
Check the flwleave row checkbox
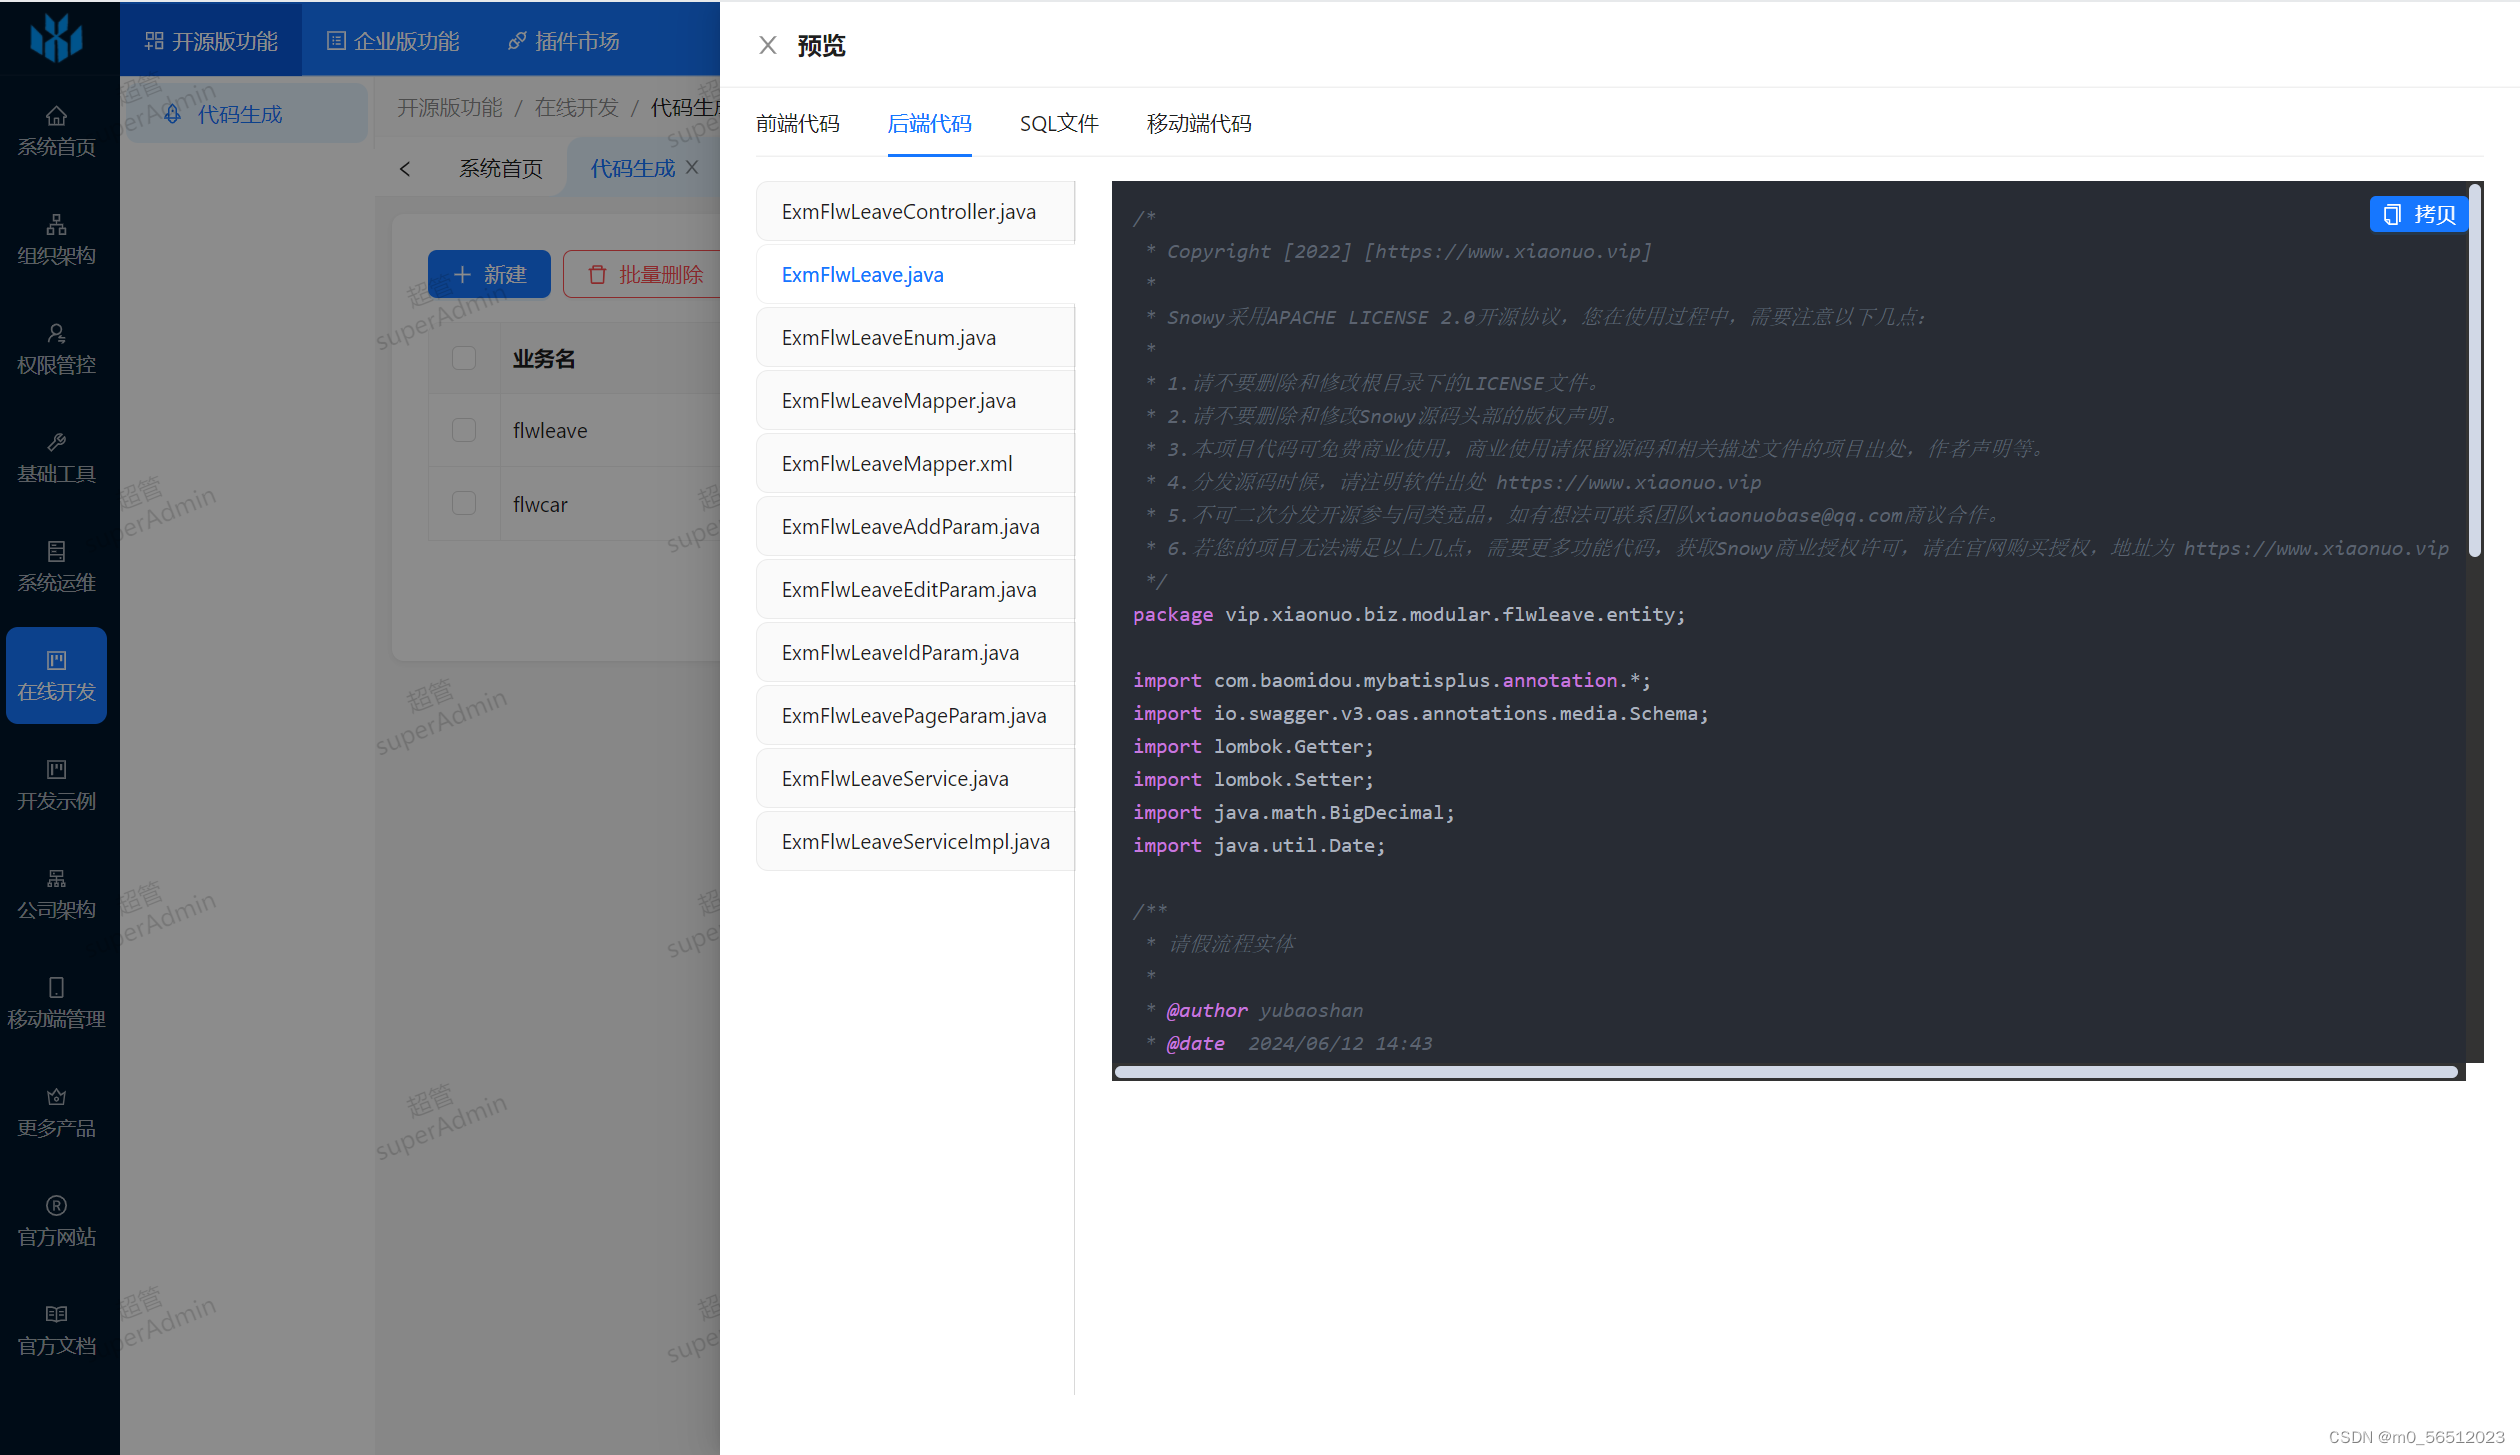pos(464,430)
